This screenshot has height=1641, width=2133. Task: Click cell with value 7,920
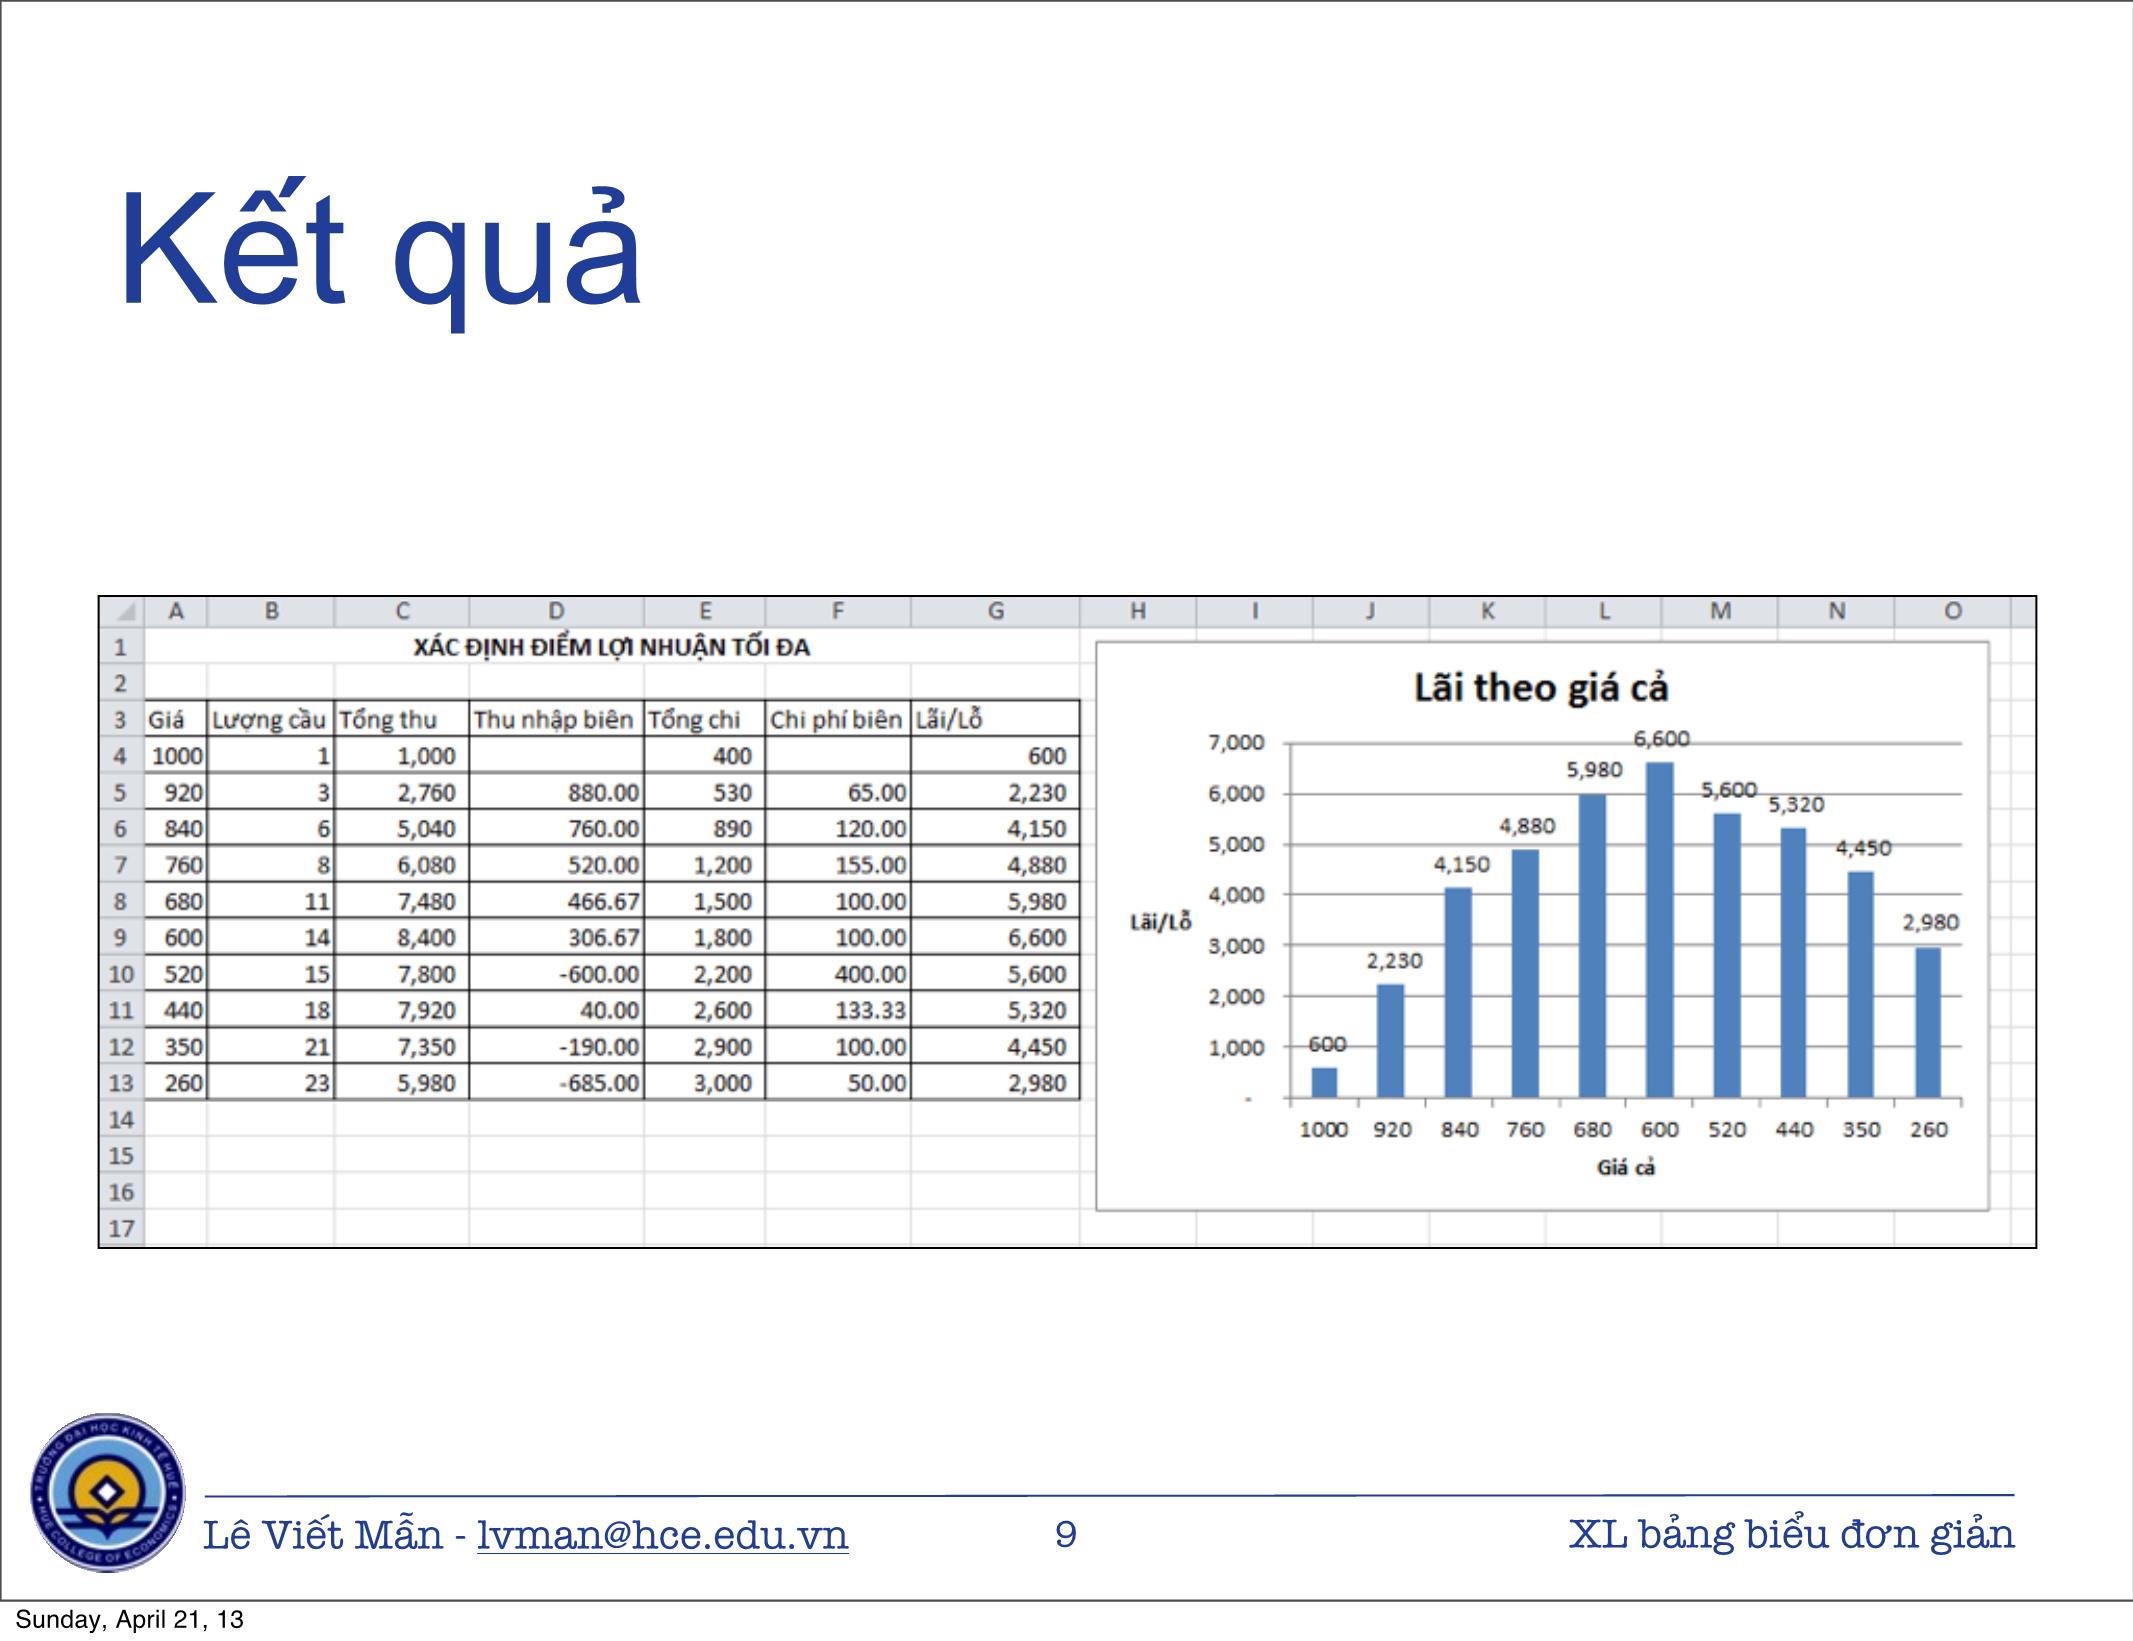402,1010
